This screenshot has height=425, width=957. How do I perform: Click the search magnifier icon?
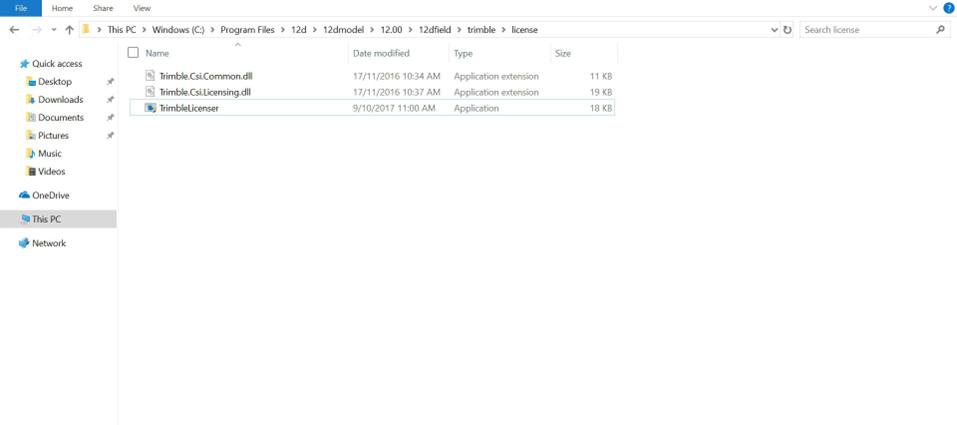(940, 30)
